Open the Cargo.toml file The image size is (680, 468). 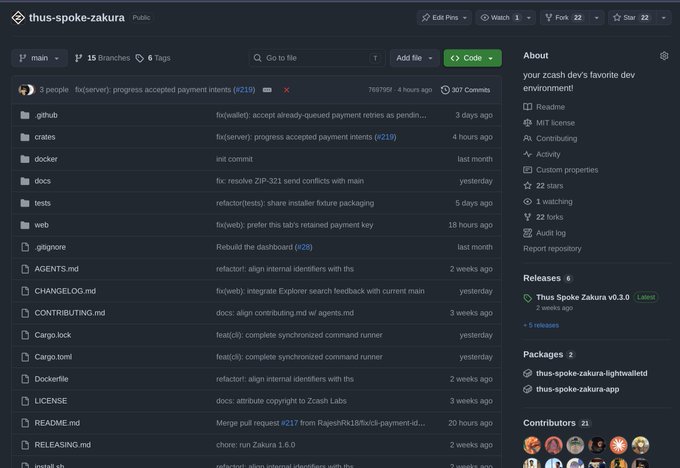pyautogui.click(x=53, y=357)
